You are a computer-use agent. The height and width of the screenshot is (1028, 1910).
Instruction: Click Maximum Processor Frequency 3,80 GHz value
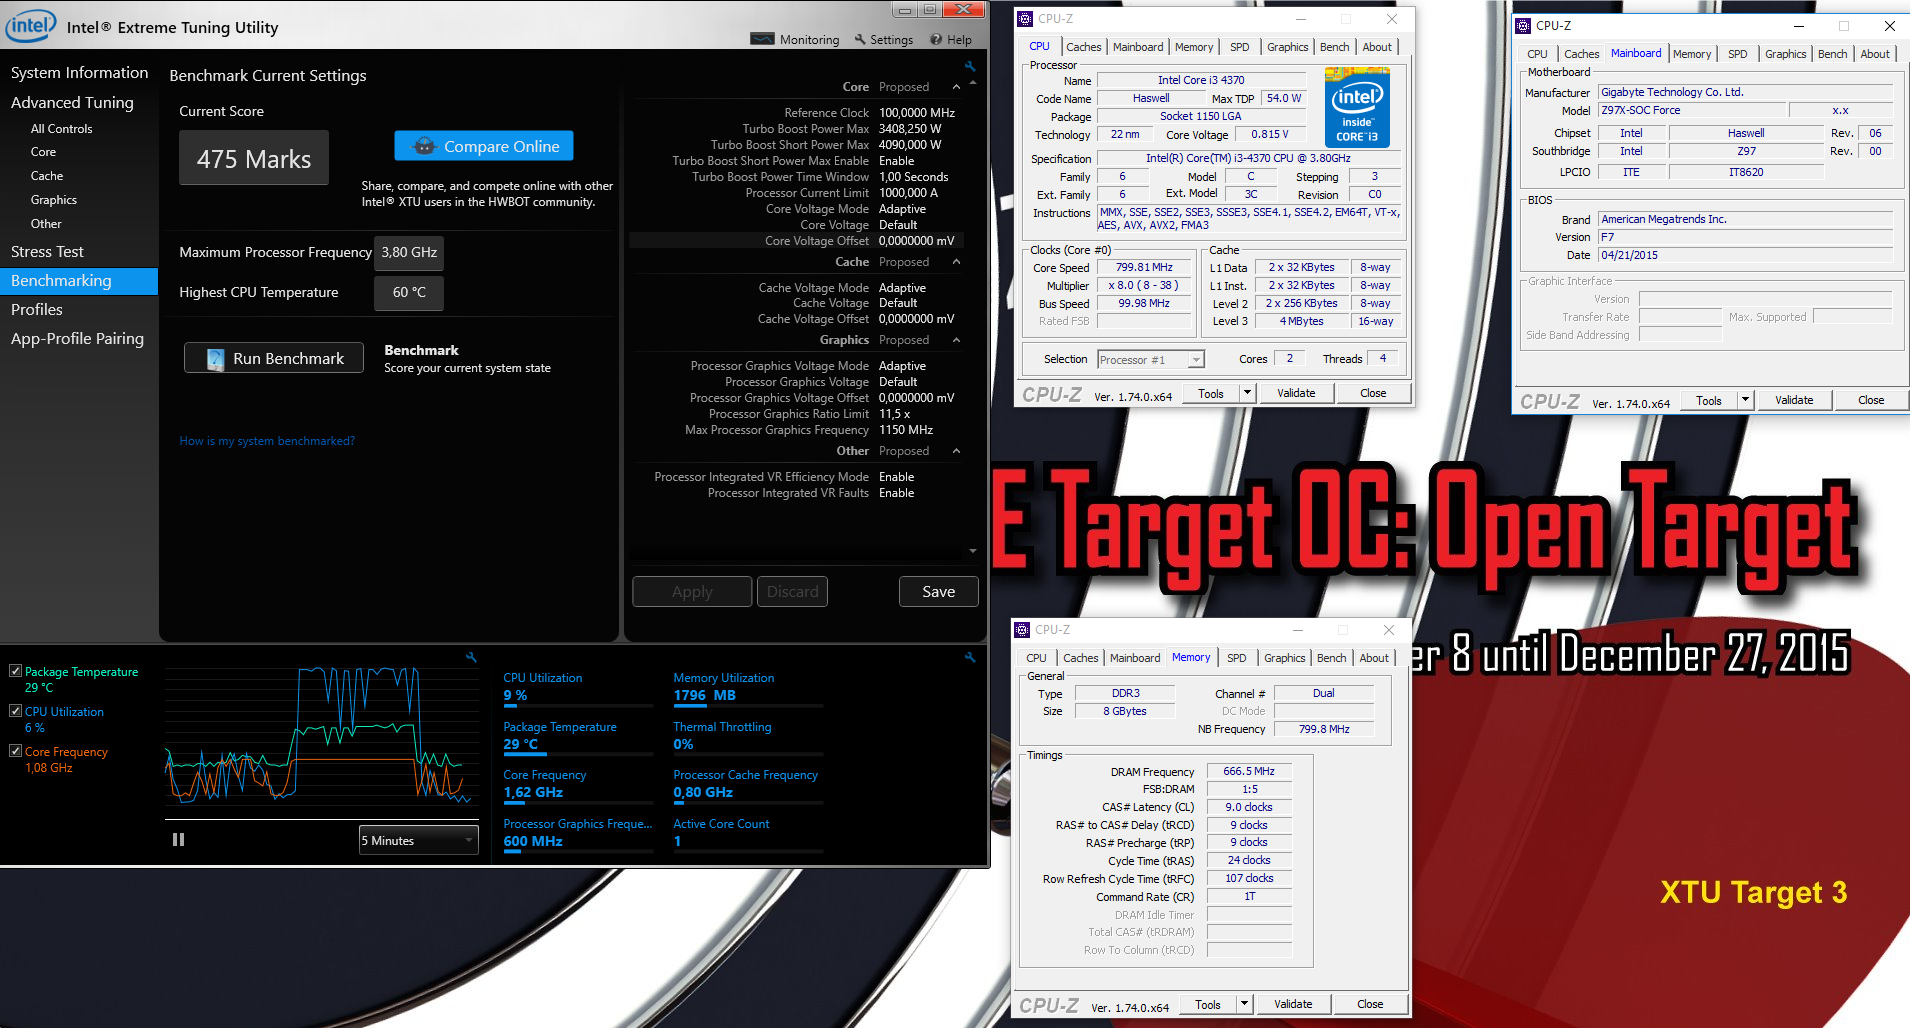tap(409, 252)
